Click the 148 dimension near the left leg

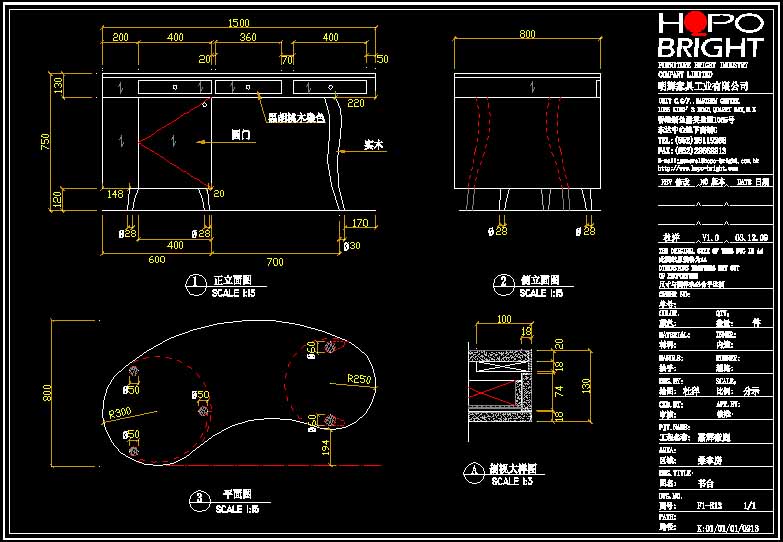[114, 193]
